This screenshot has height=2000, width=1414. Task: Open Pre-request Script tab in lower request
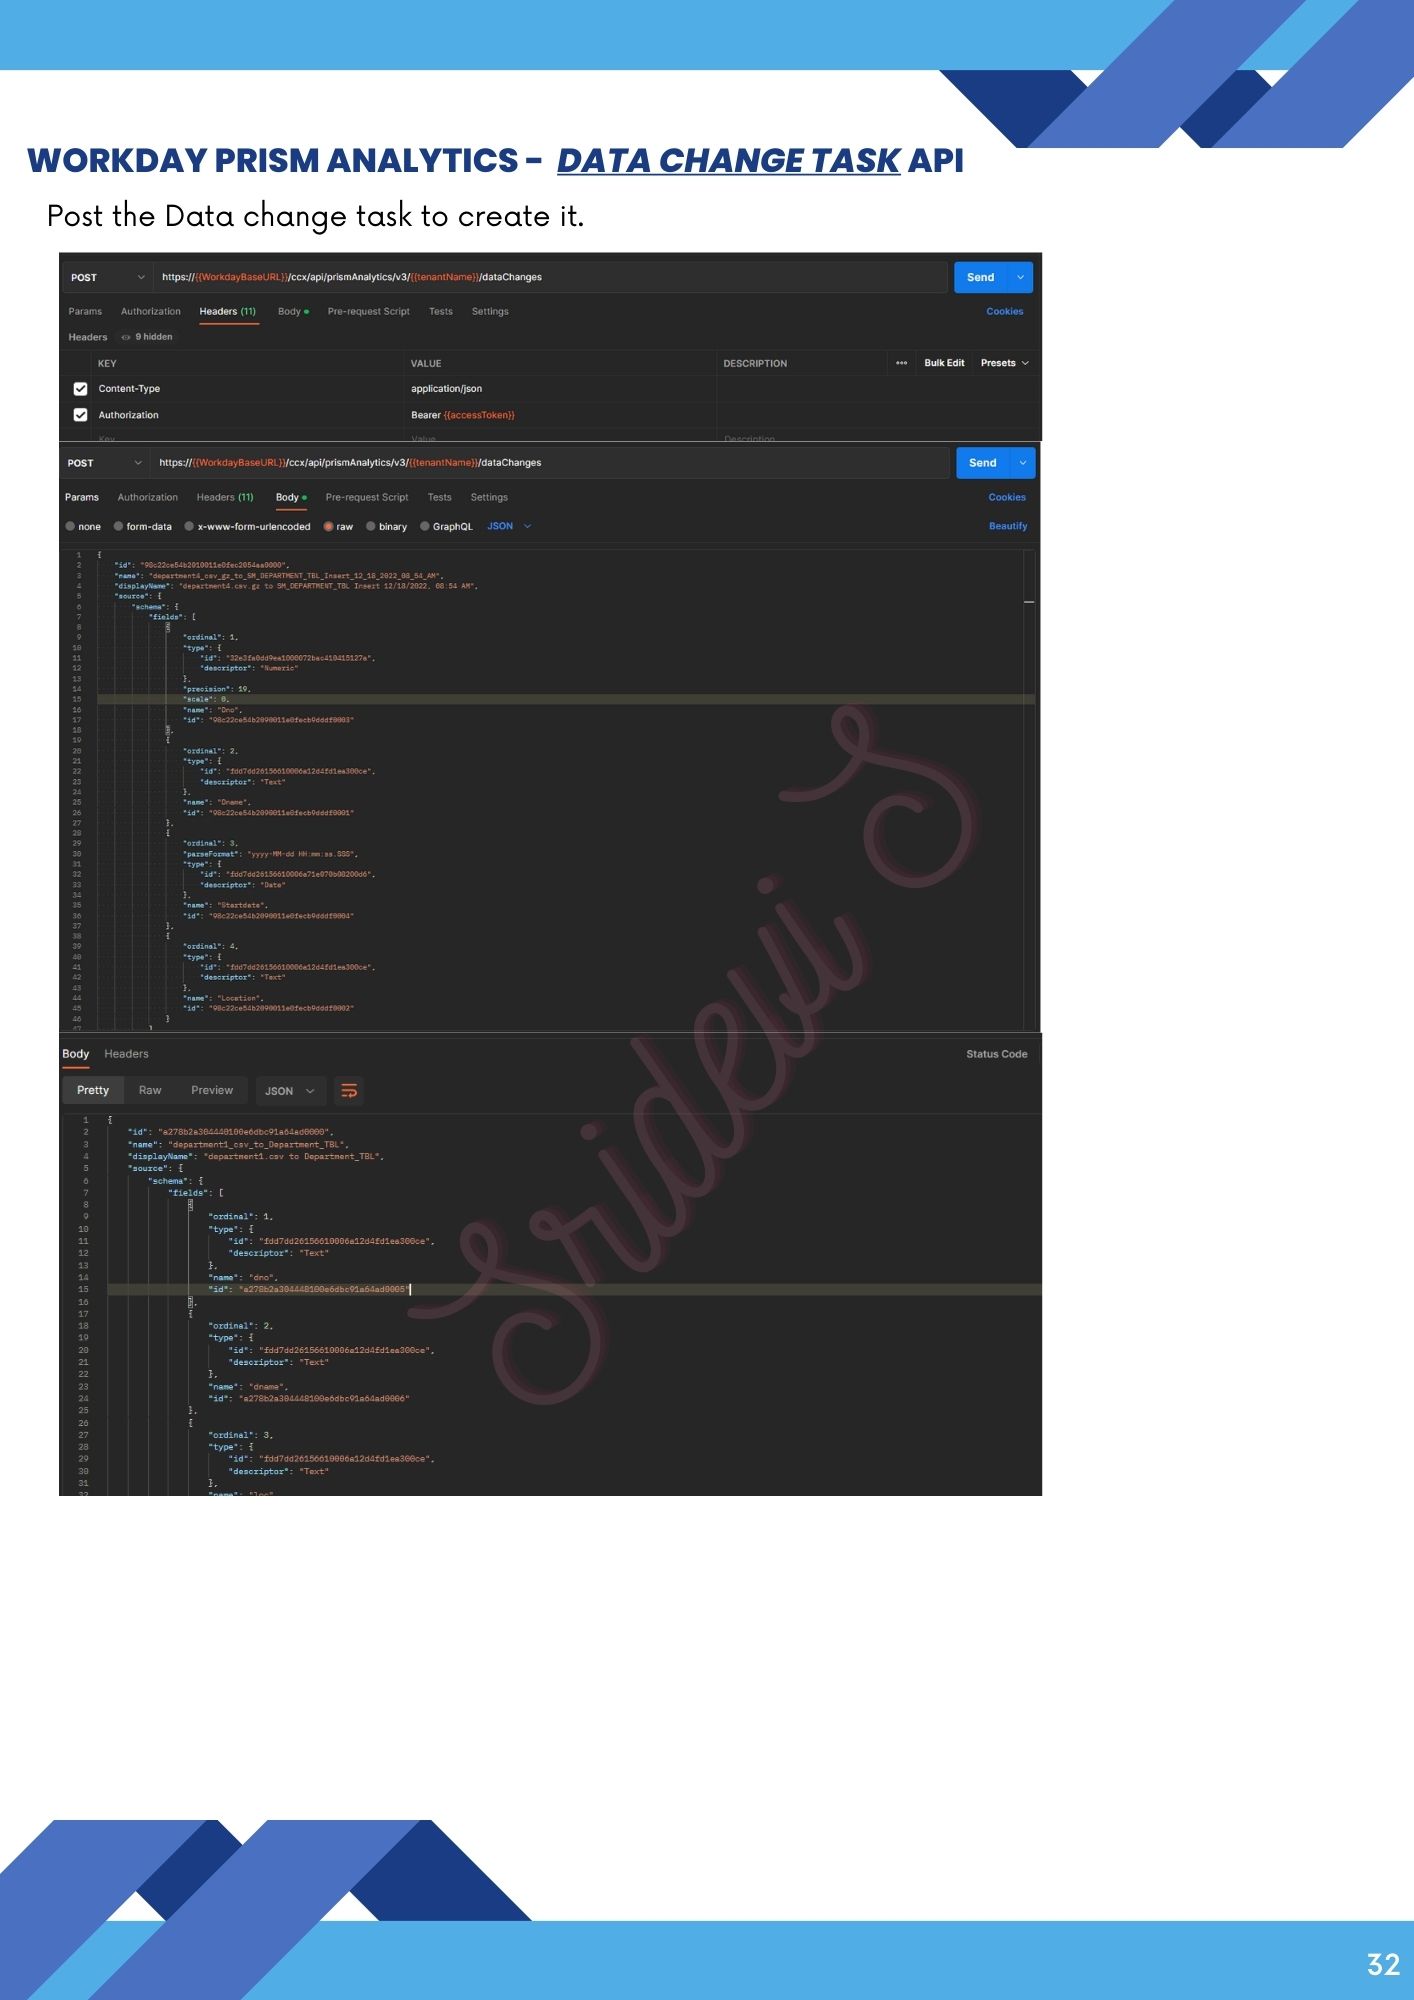(367, 497)
